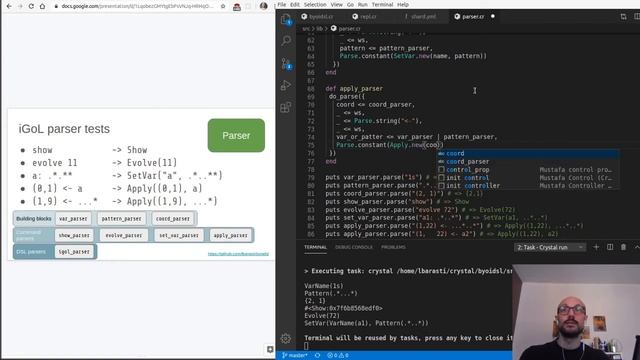Select the TERMINAL panel tab
Viewport: 640px width, 360px height.
point(315,247)
